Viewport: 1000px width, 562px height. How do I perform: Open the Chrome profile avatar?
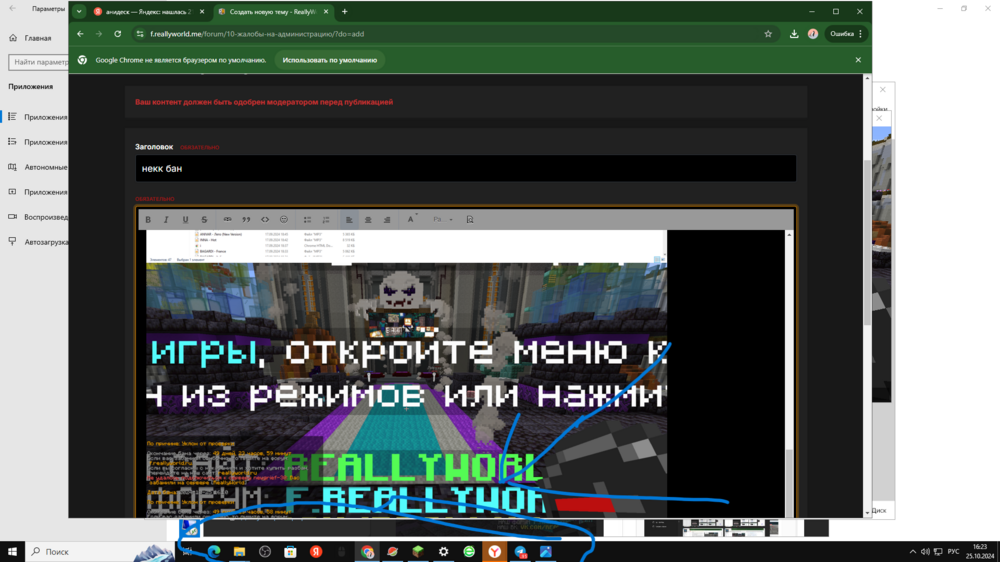pyautogui.click(x=812, y=34)
